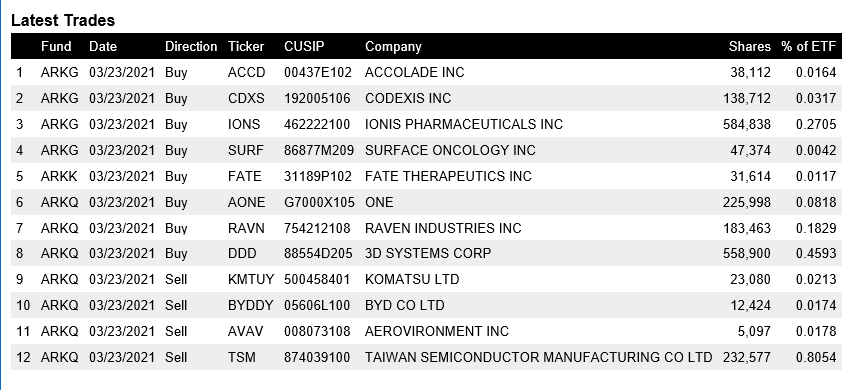Click RAVEN INDUSTRIES INC entry

click(x=443, y=228)
